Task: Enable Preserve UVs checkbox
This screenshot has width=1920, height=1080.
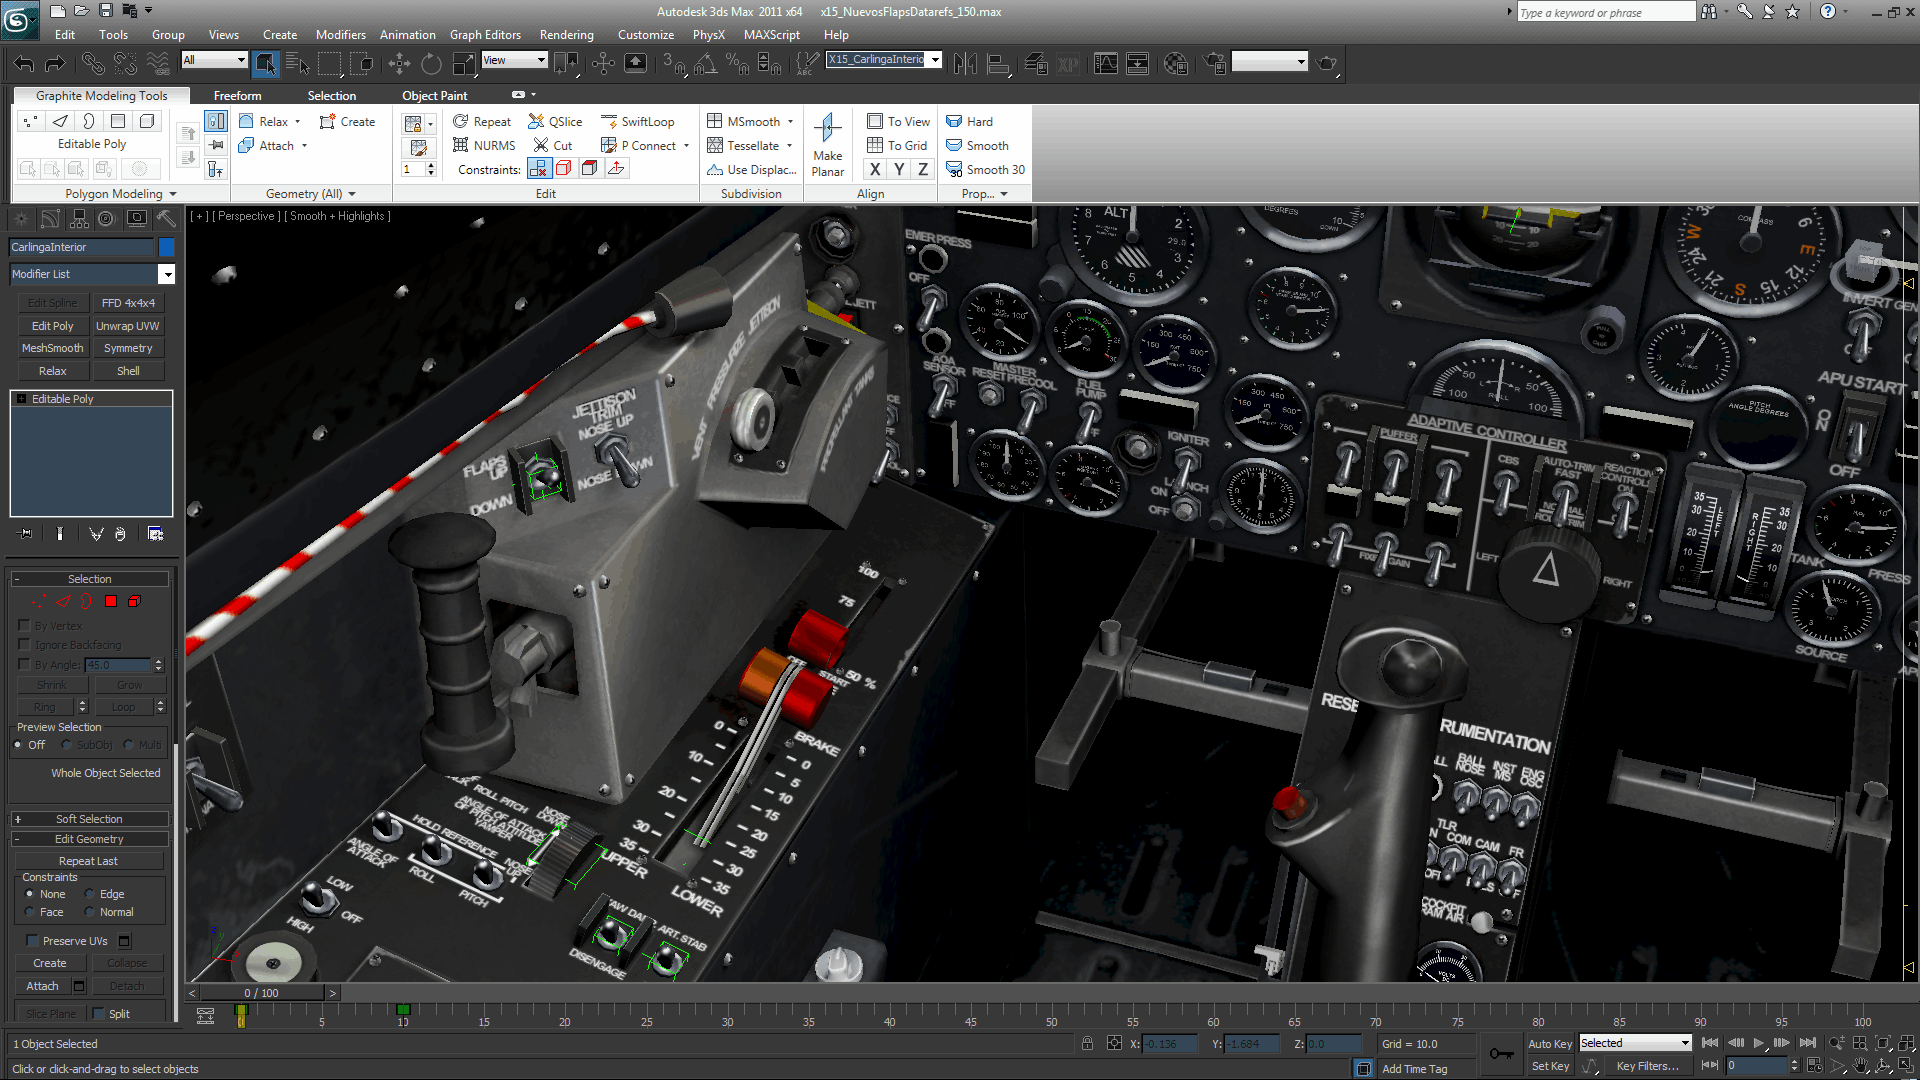Action: (32, 941)
